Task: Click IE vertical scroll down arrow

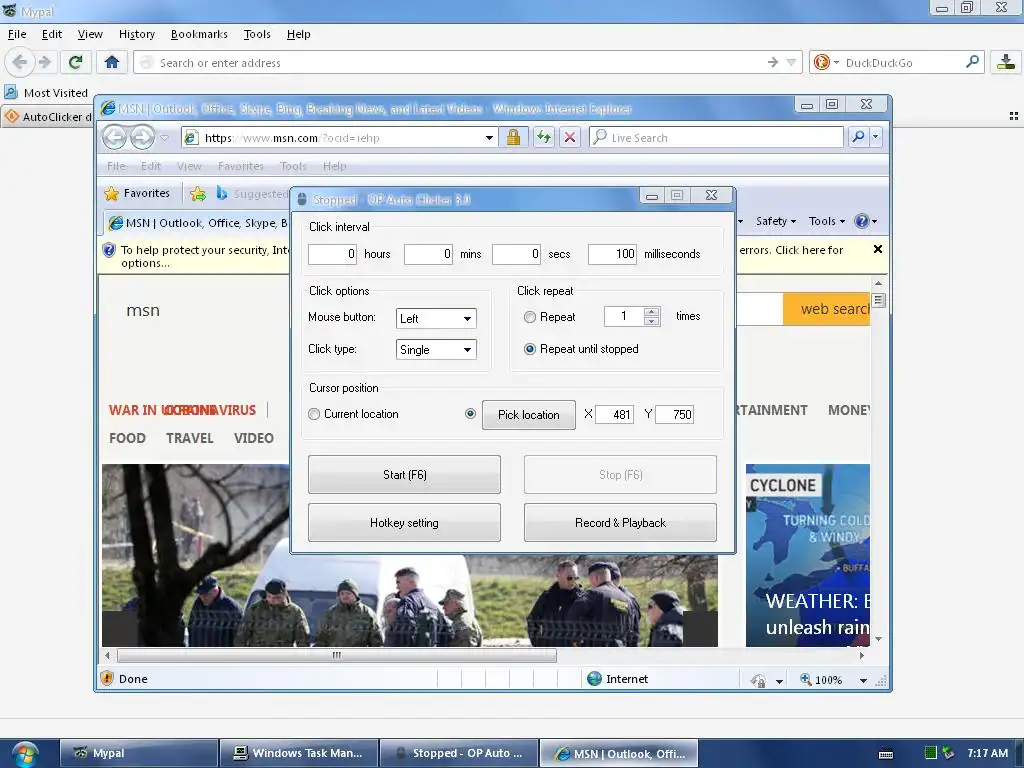Action: [x=878, y=639]
